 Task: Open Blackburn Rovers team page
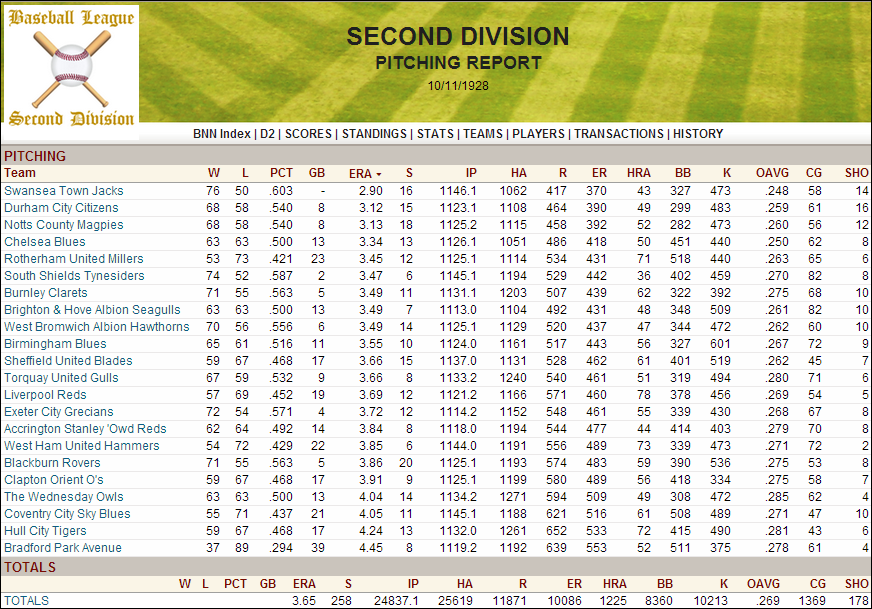point(52,463)
